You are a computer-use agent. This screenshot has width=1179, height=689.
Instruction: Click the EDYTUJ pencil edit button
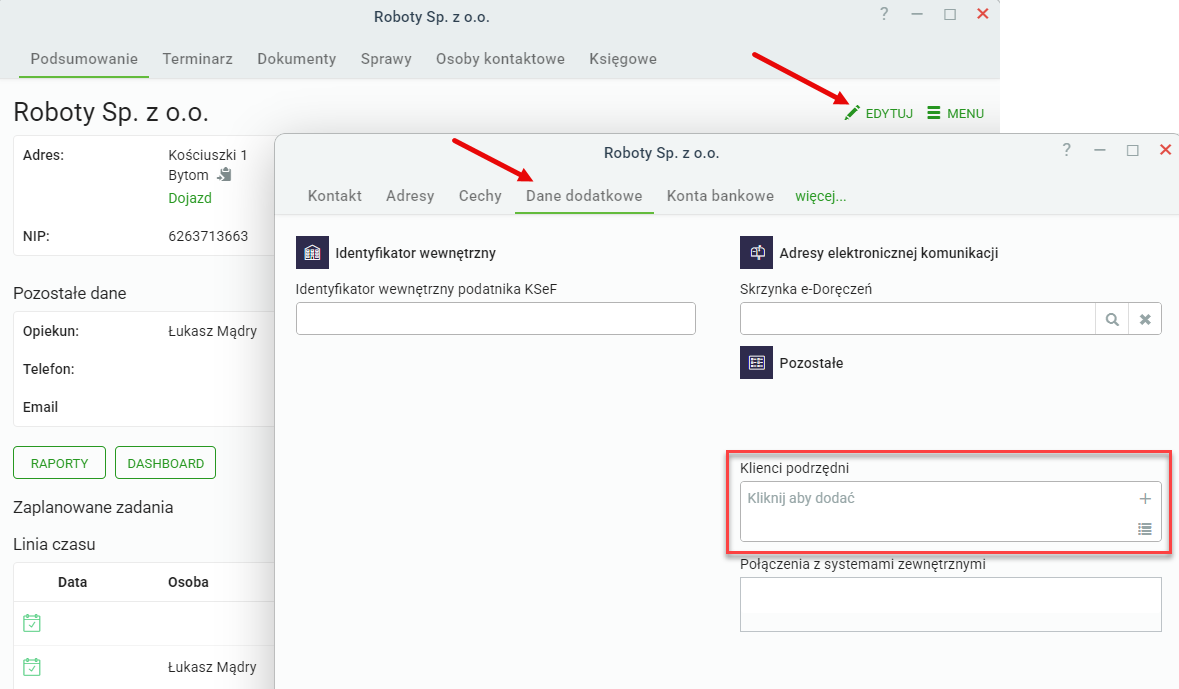tap(878, 114)
